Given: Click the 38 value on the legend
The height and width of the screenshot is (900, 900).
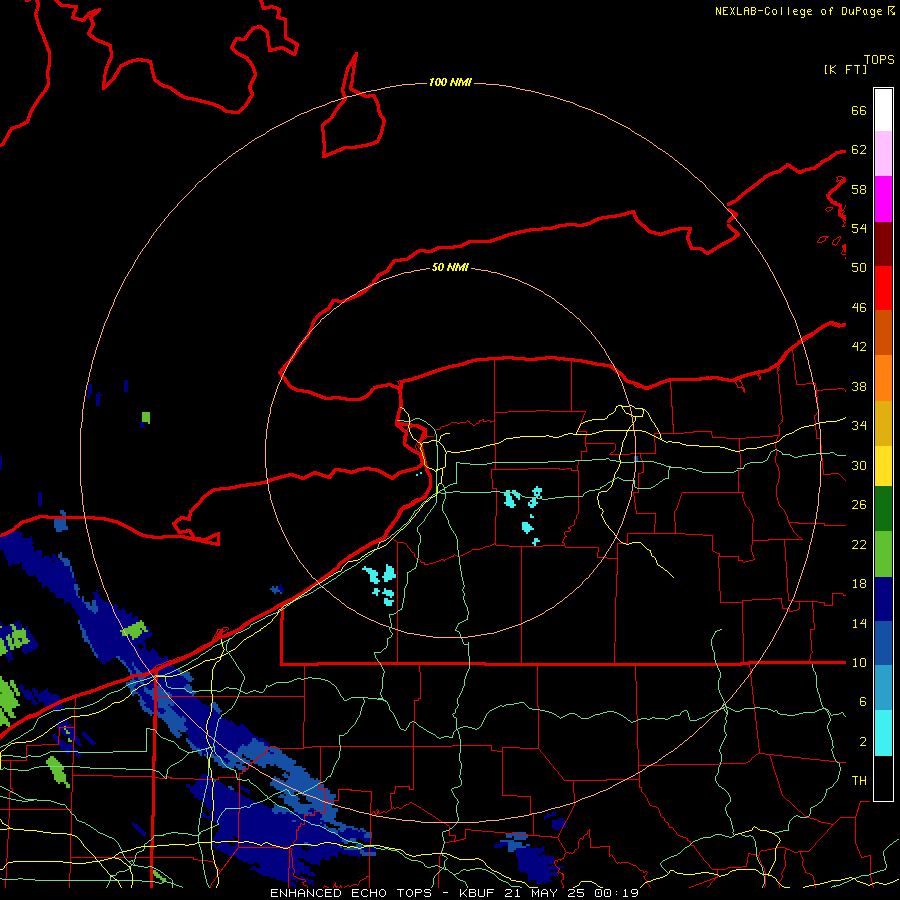Looking at the screenshot, I should point(859,387).
